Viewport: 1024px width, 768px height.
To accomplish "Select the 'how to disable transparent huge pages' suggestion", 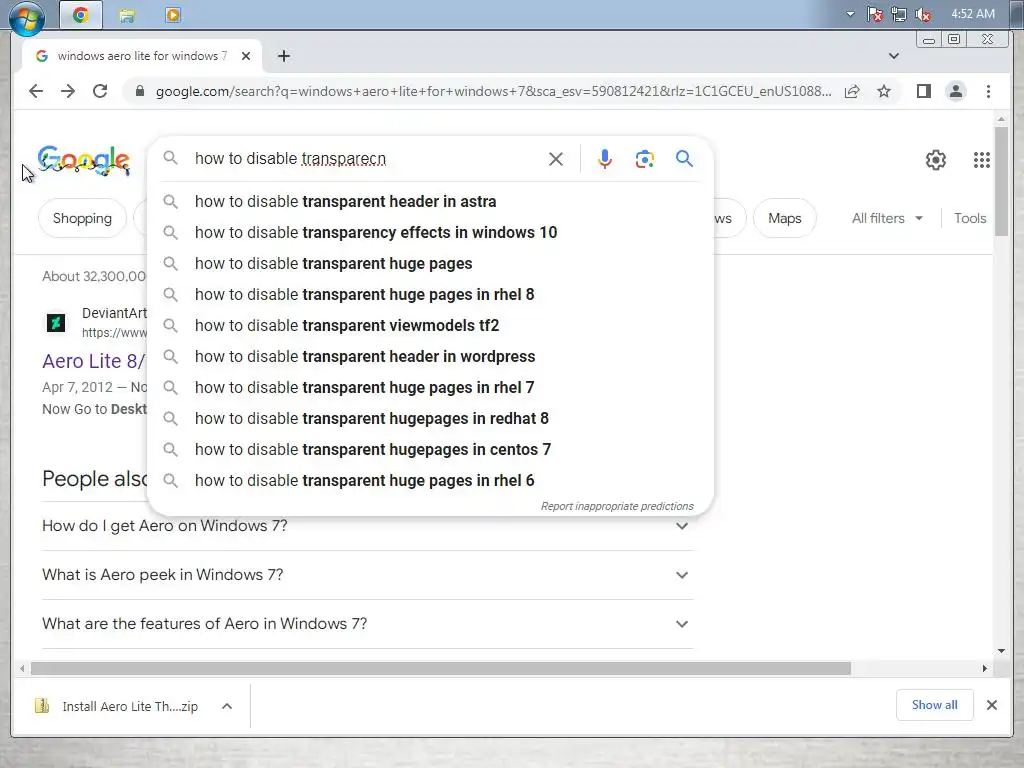I will [430, 264].
